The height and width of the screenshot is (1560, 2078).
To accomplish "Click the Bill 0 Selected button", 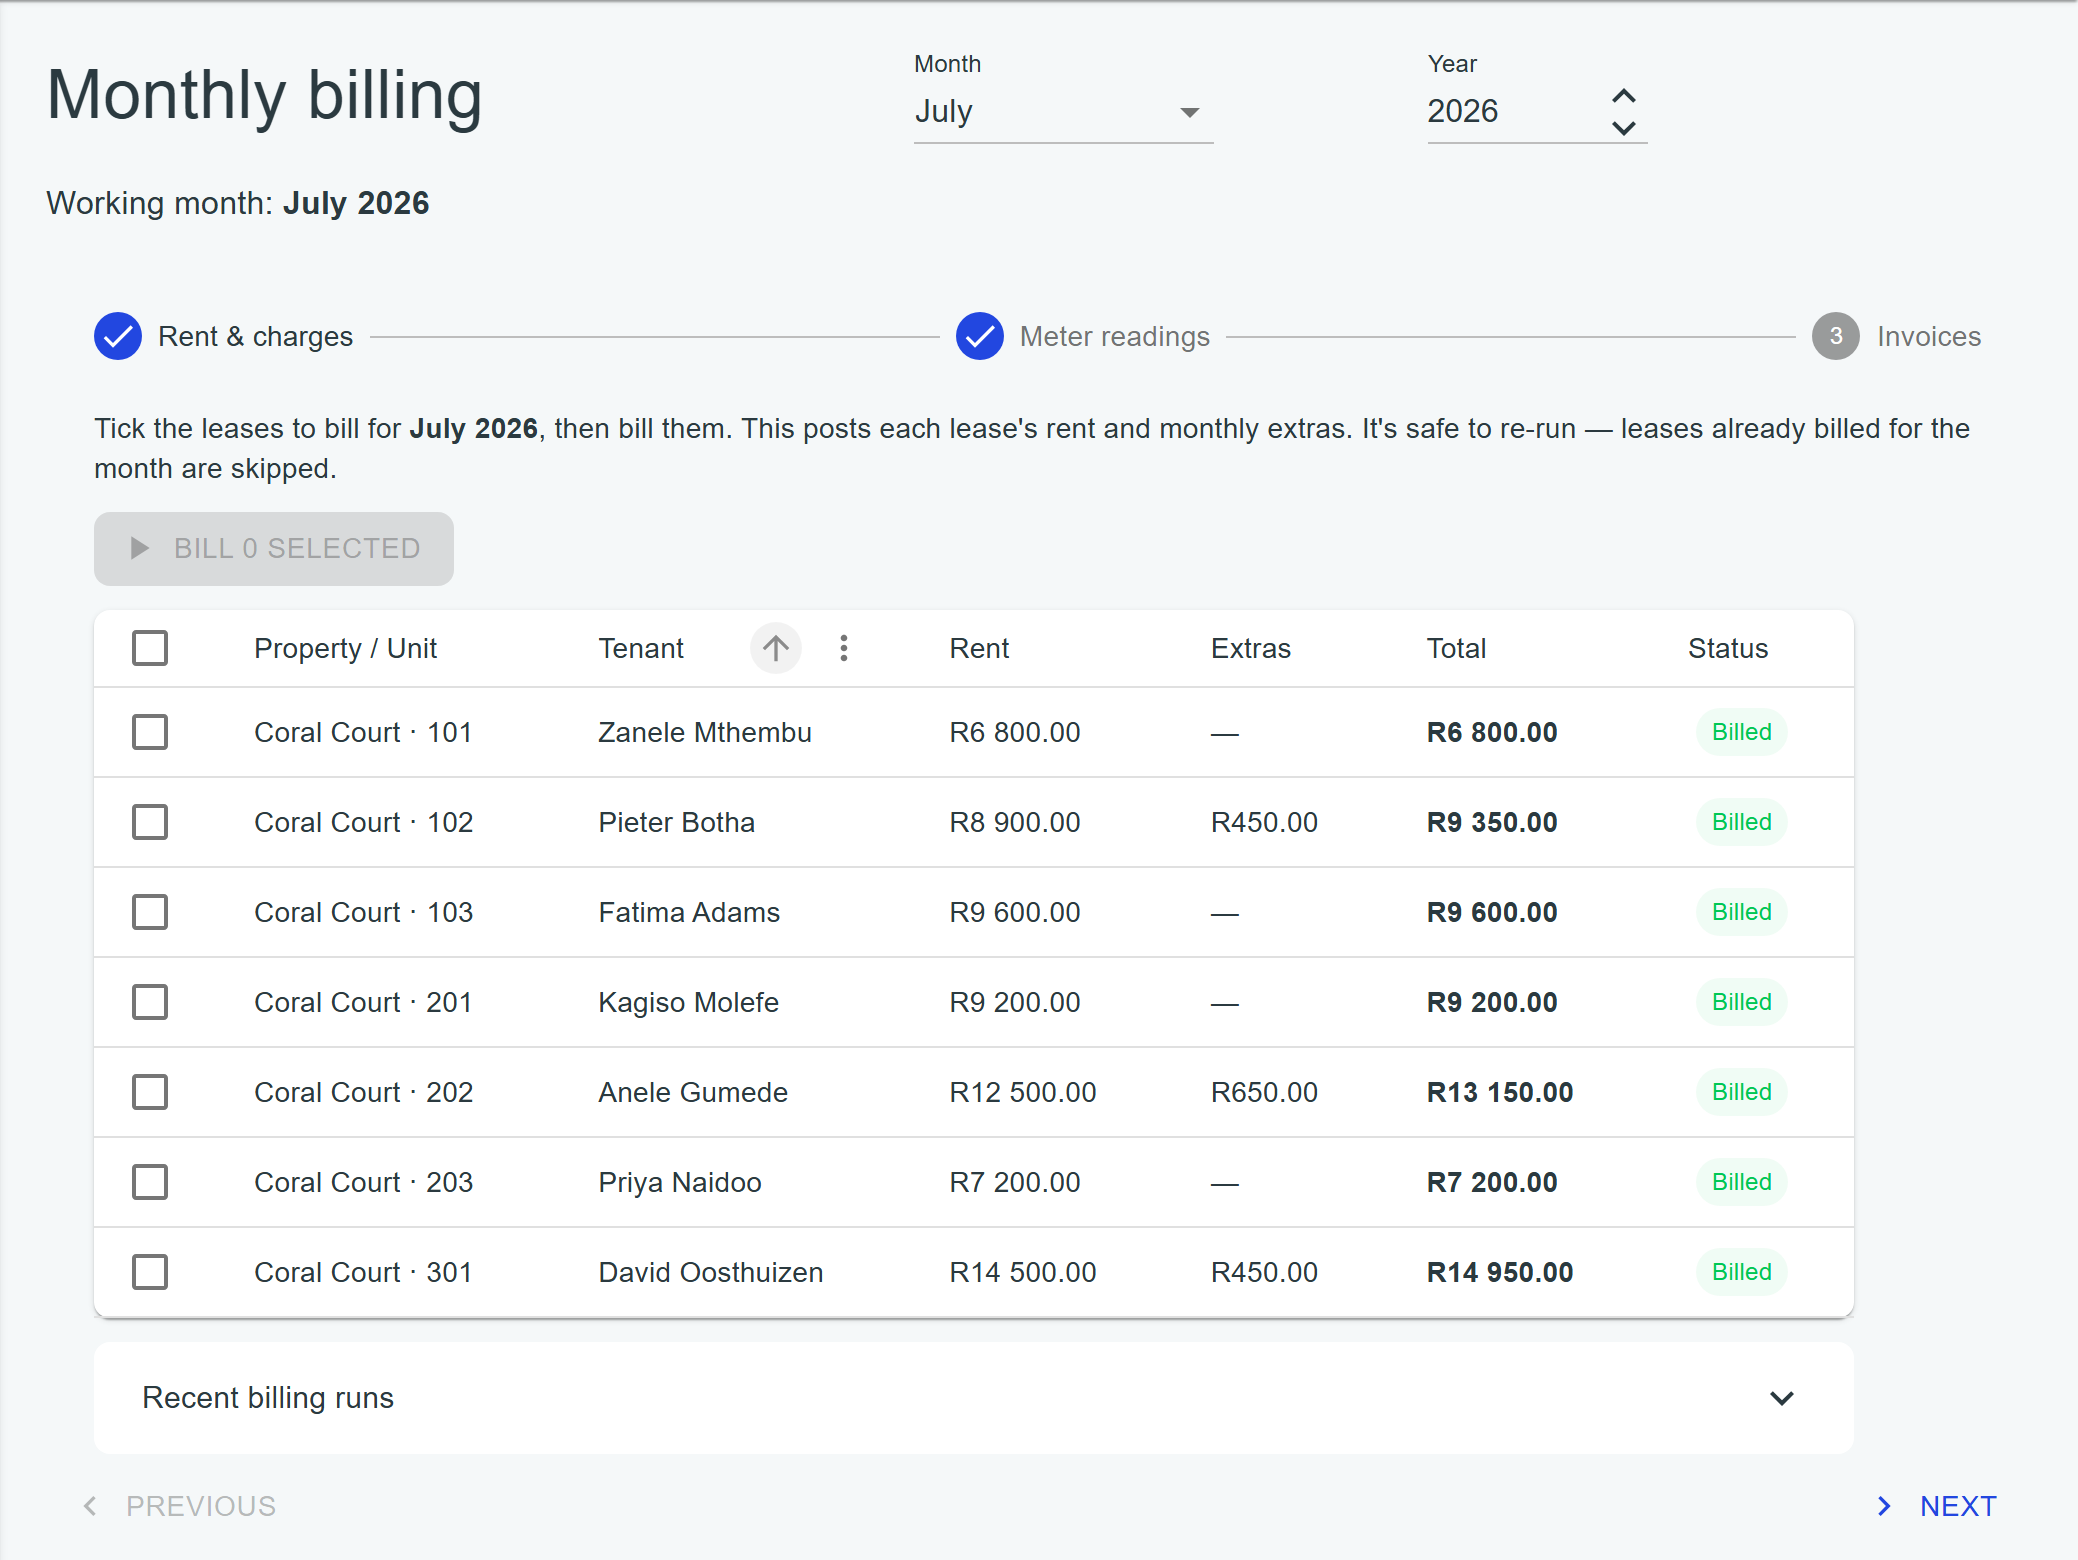I will click(274, 549).
